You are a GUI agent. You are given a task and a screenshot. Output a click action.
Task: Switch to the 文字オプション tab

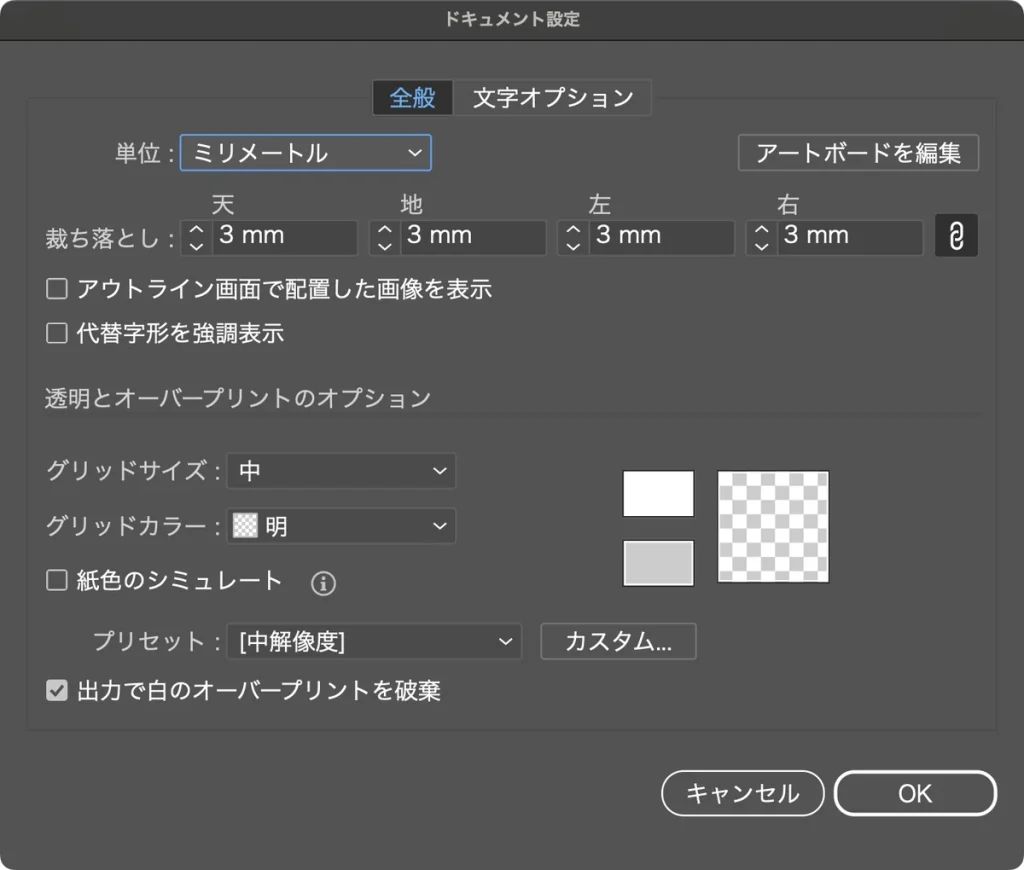[552, 98]
